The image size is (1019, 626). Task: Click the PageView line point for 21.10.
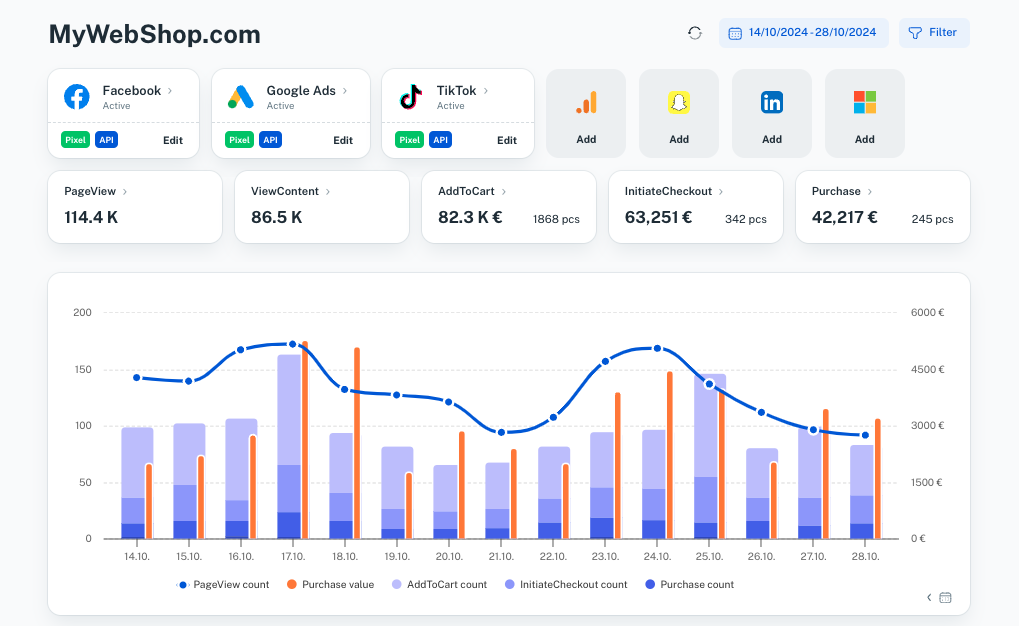click(501, 432)
